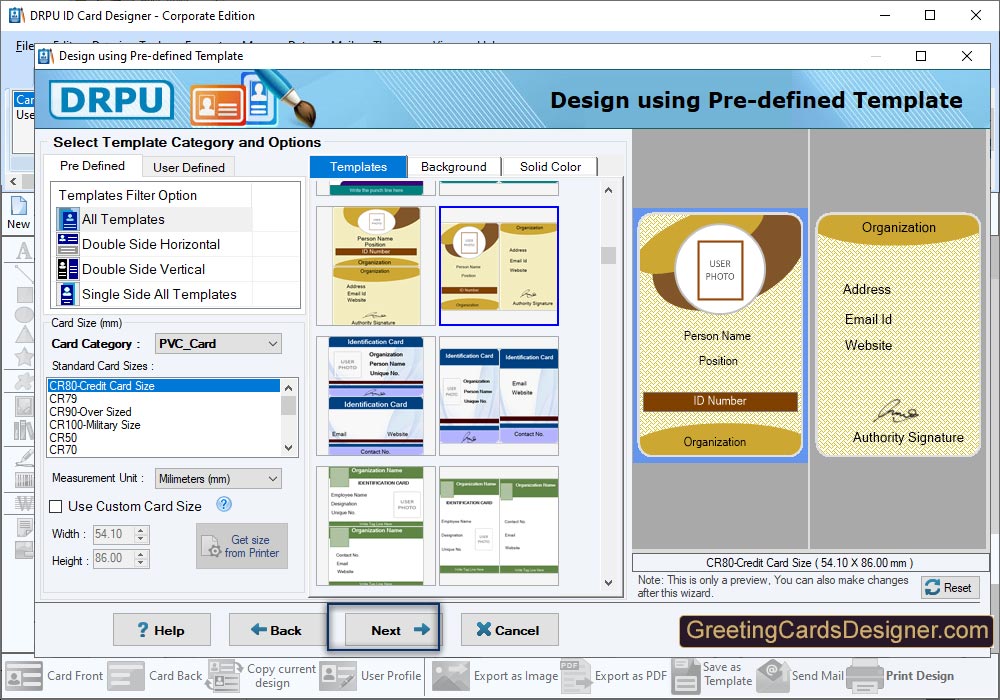Select the Text tool in left toolbar
Screen dimensions: 1000x700
[x=24, y=251]
